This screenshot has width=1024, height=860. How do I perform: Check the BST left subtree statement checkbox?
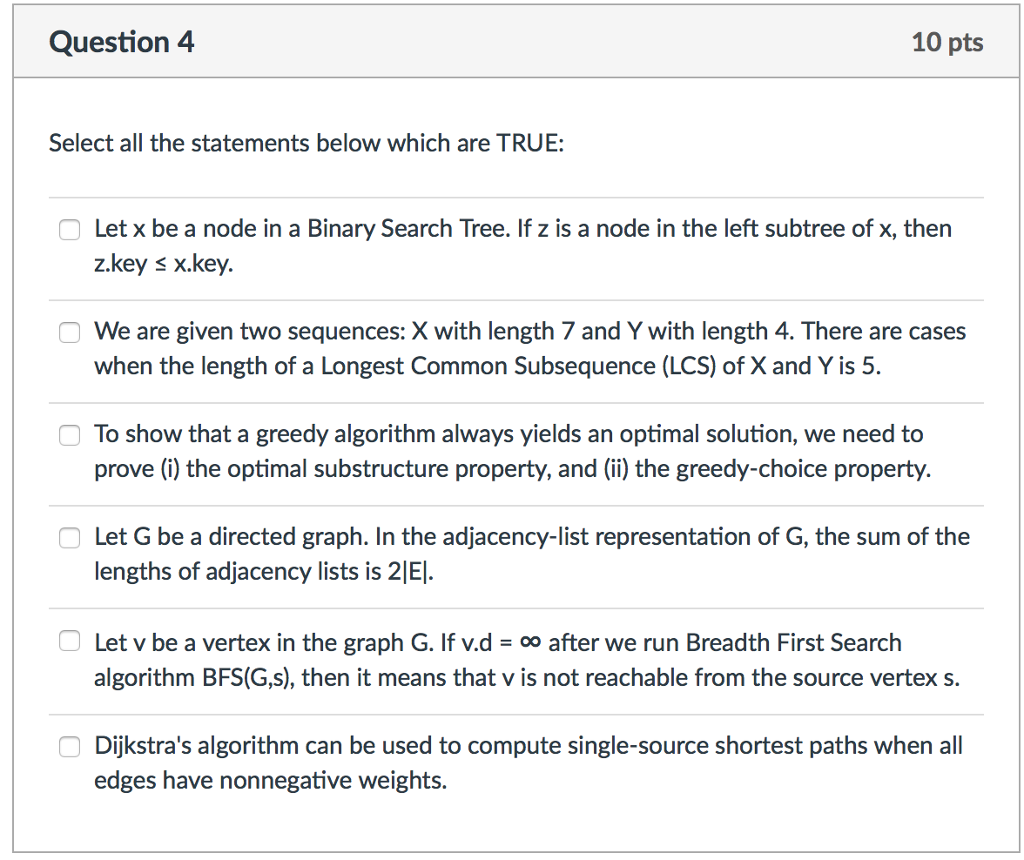point(69,229)
